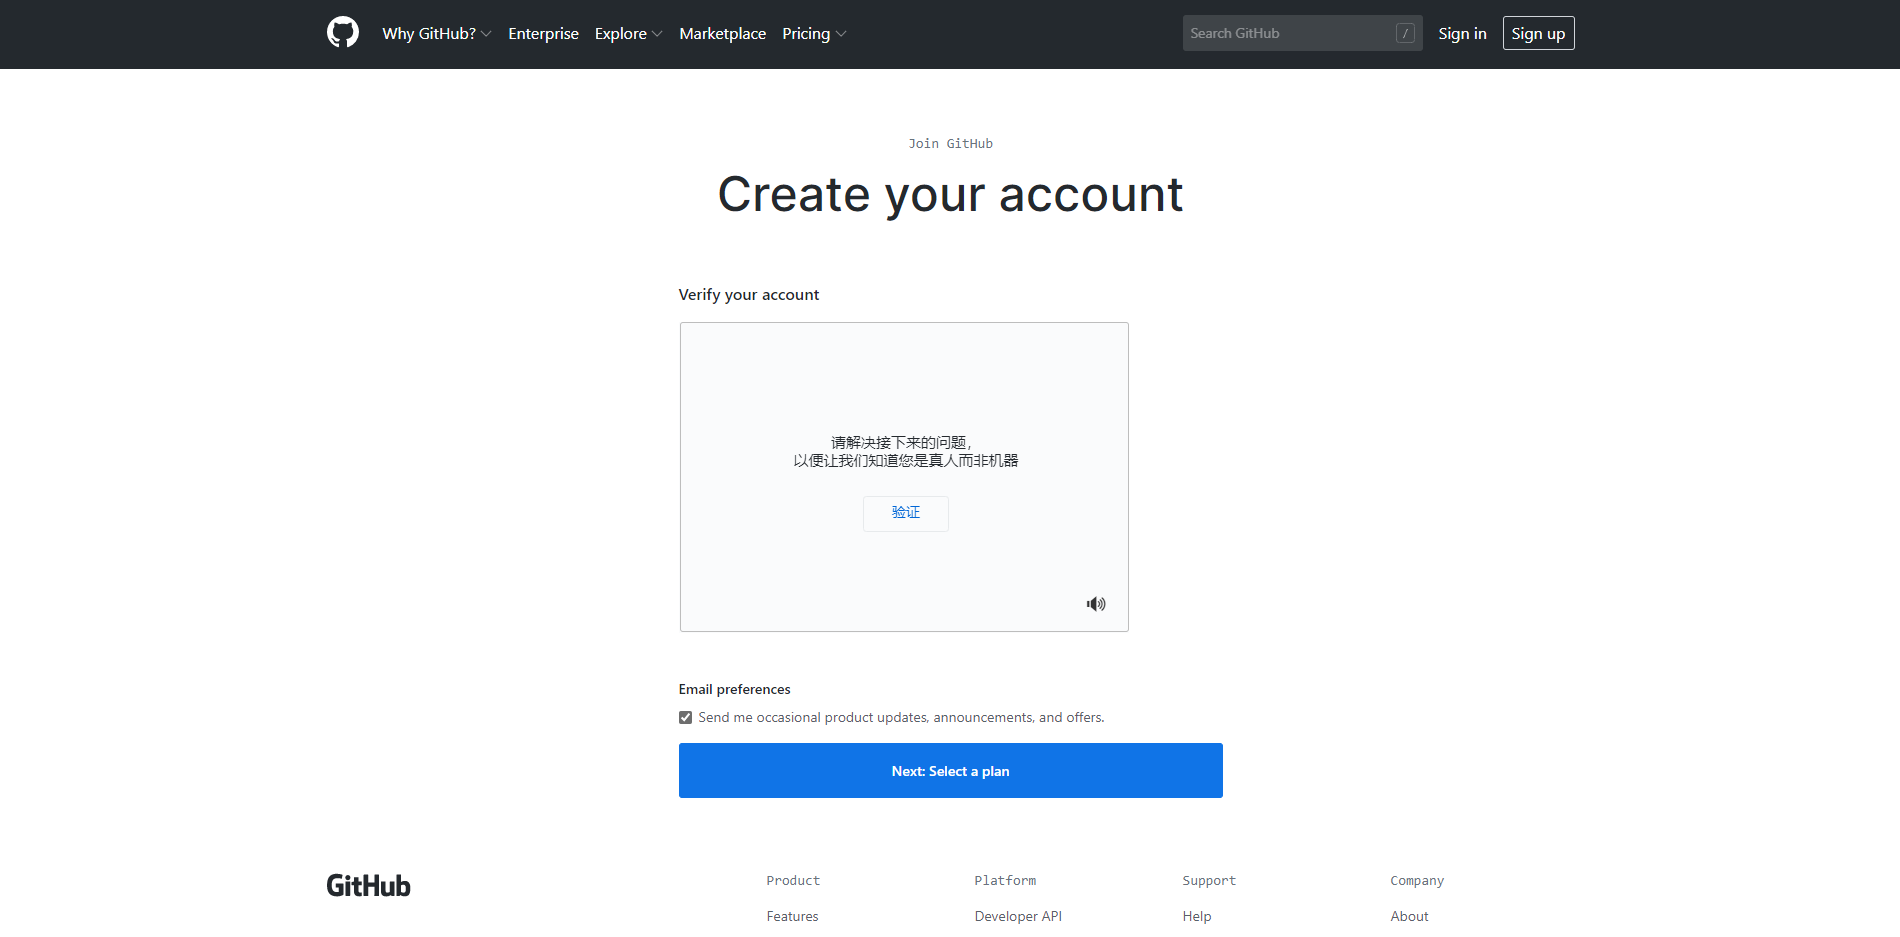This screenshot has height=937, width=1900.
Task: Switch captcha to audio challenge via speaker icon
Action: click(1096, 604)
